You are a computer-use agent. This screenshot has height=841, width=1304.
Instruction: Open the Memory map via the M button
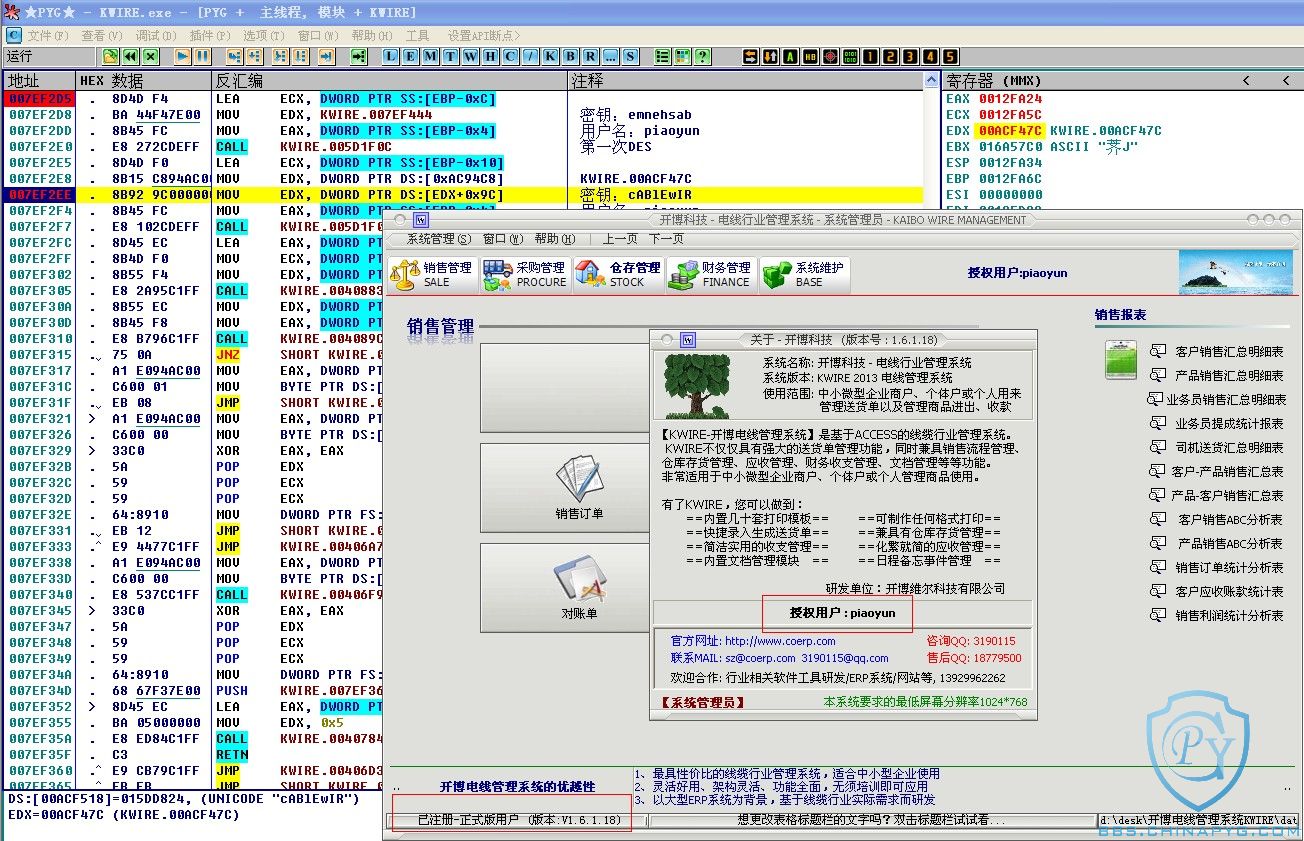click(430, 56)
